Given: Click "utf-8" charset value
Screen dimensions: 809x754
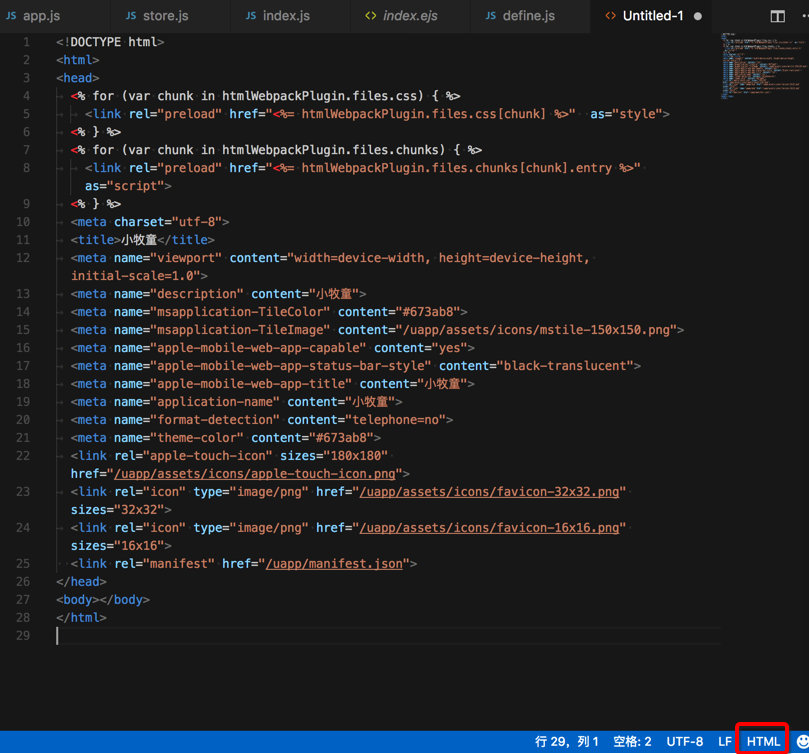Looking at the screenshot, I should (x=197, y=222).
